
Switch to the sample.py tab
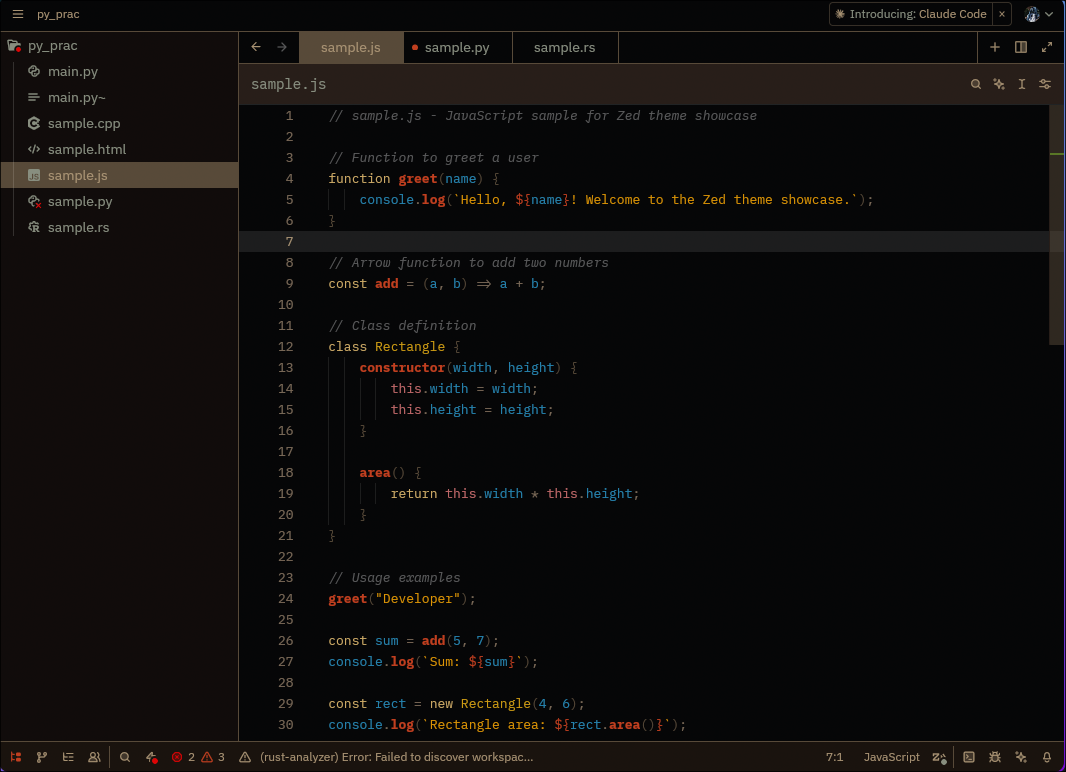(x=458, y=48)
